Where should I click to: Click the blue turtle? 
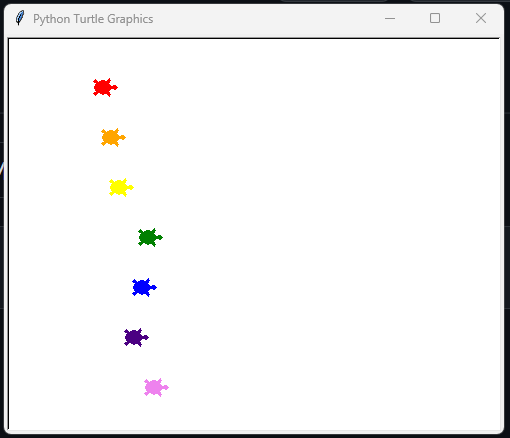pos(144,287)
